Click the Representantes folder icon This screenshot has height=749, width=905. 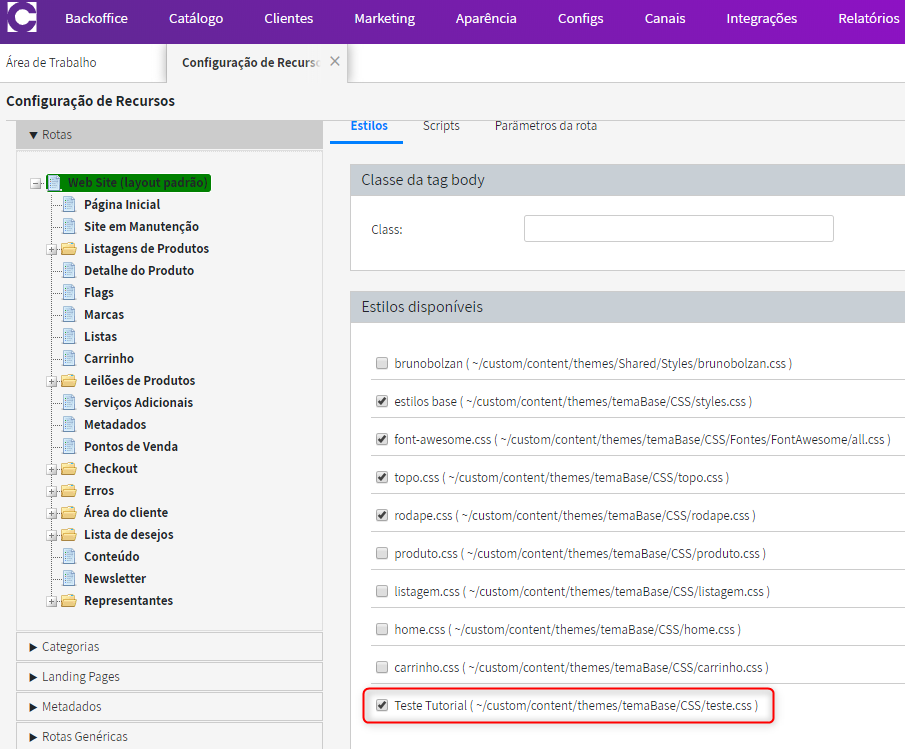click(x=69, y=601)
